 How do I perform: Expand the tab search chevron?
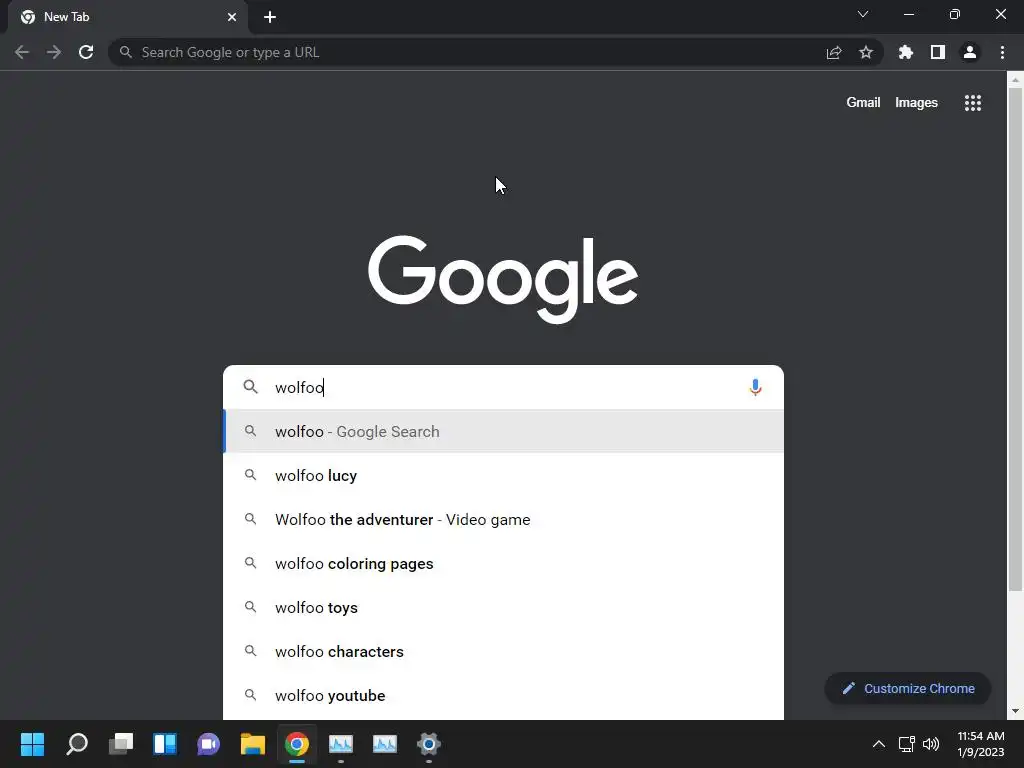pos(863,14)
